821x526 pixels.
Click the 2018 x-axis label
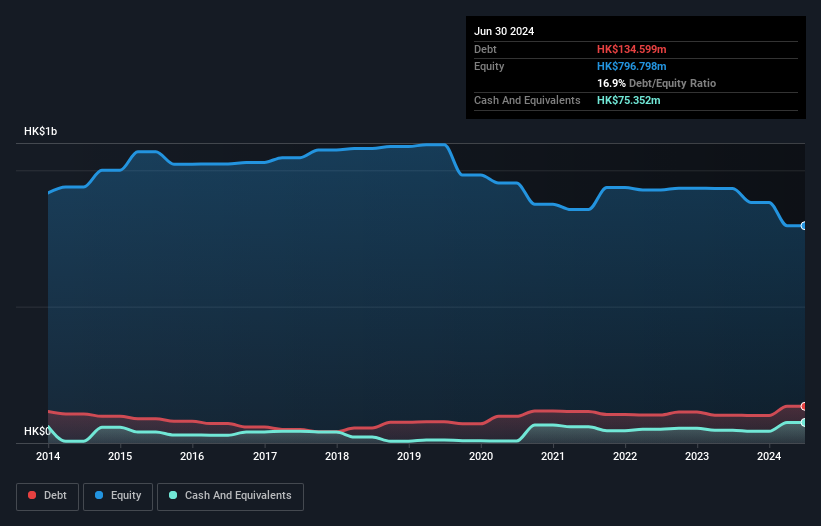click(x=337, y=456)
